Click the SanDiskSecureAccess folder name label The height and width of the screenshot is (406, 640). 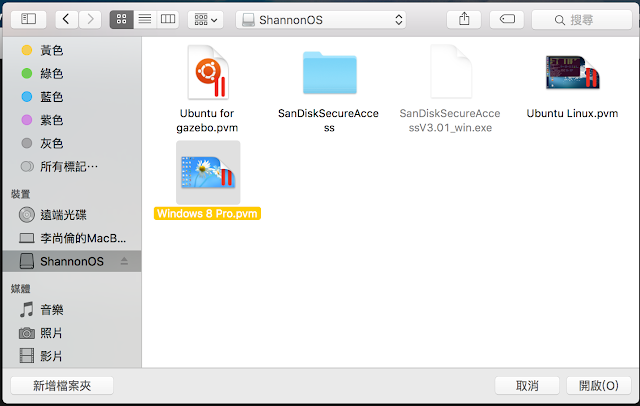click(x=329, y=120)
